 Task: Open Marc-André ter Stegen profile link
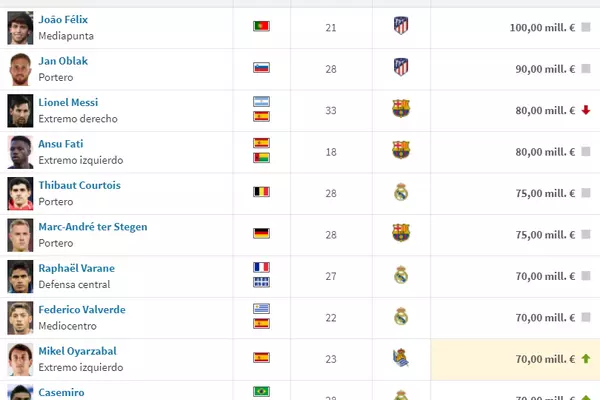(92, 226)
